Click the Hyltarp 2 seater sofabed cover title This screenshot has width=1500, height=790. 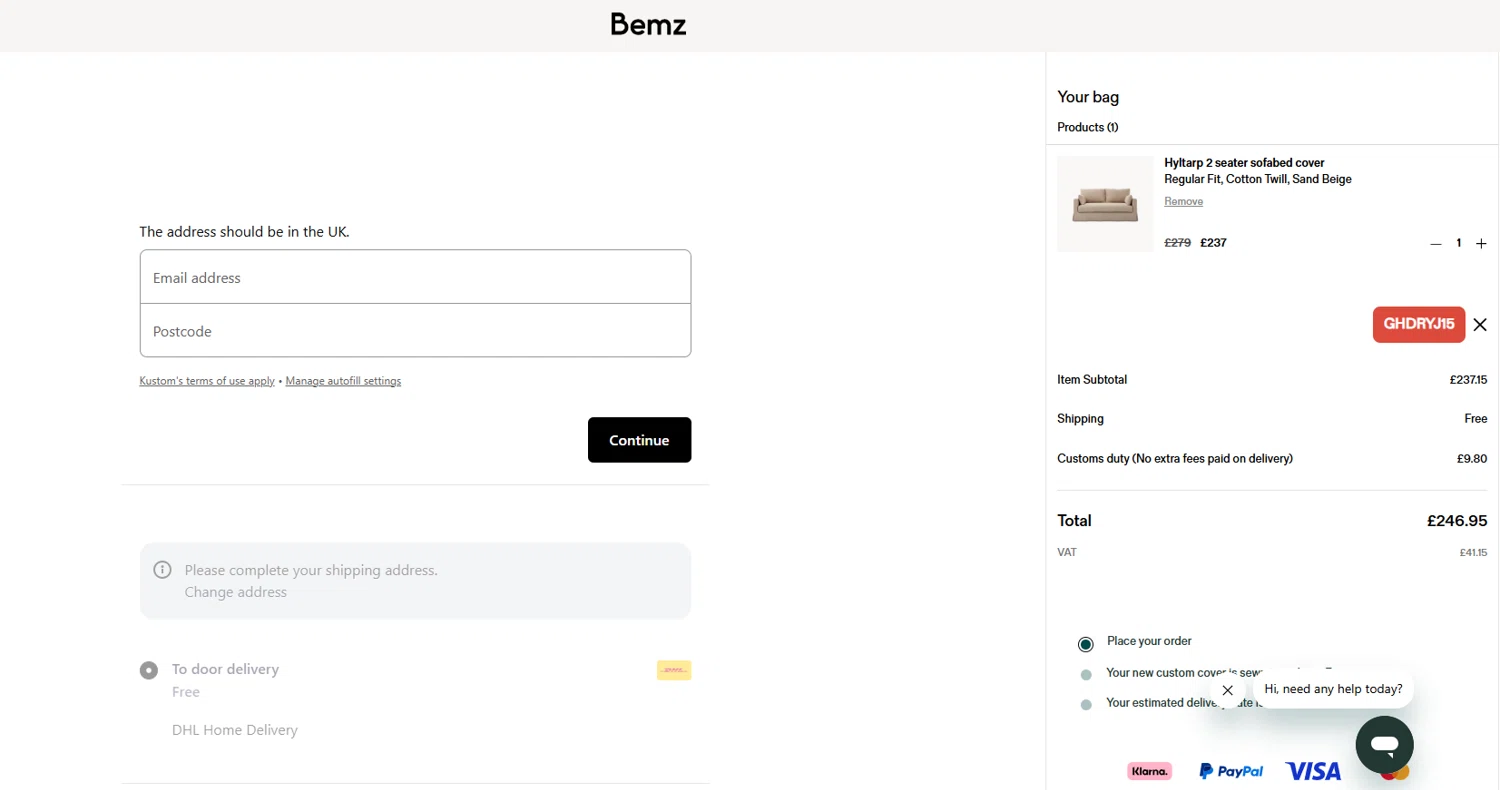point(1244,163)
